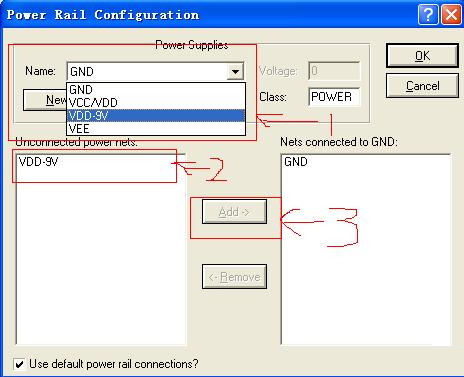
Task: Click the Add -> button
Action: 234,212
